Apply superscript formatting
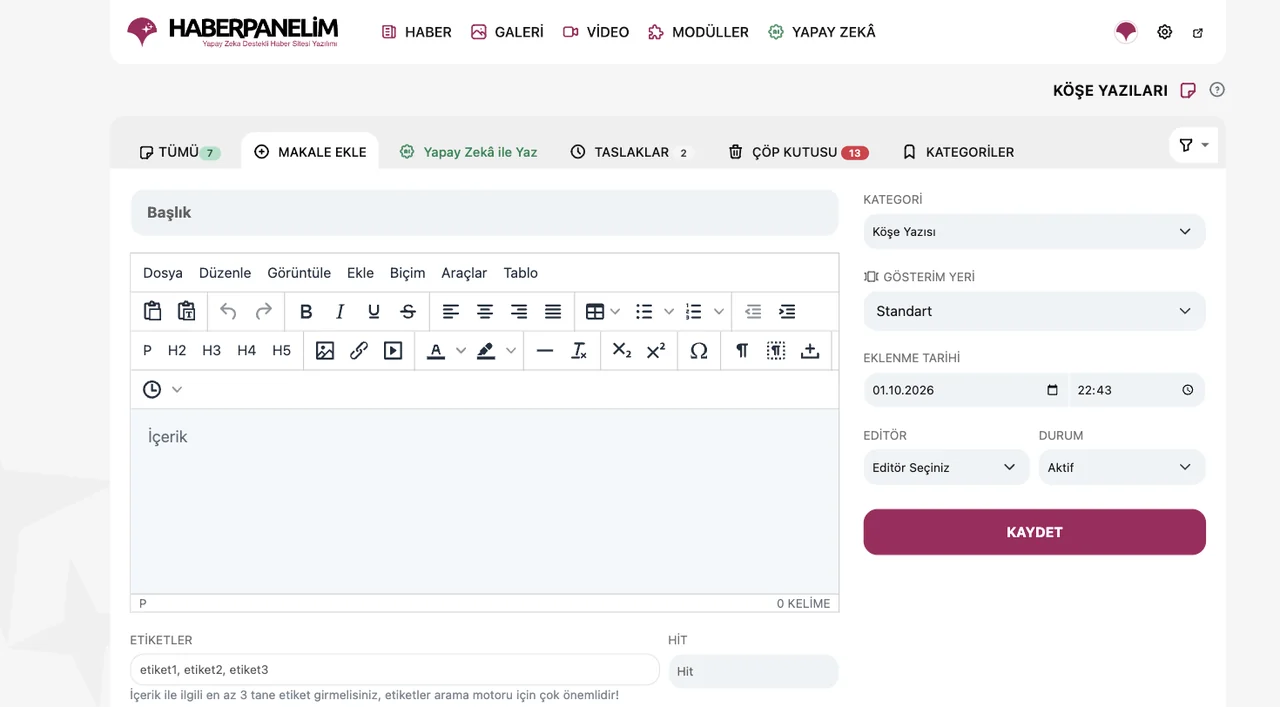 (x=656, y=350)
